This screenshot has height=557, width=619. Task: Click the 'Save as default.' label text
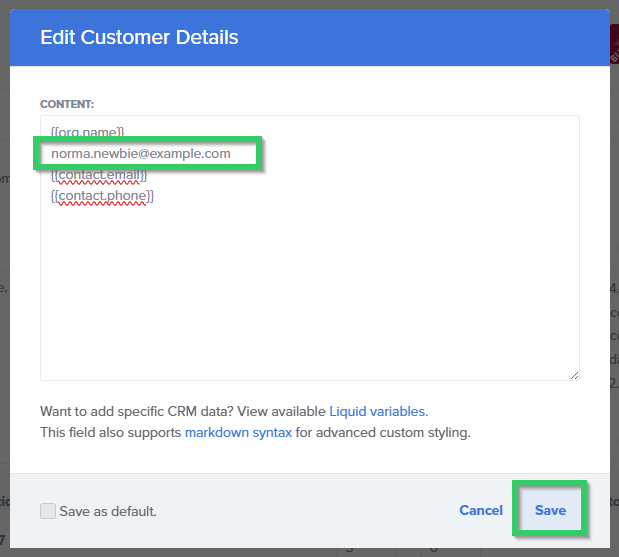(108, 511)
